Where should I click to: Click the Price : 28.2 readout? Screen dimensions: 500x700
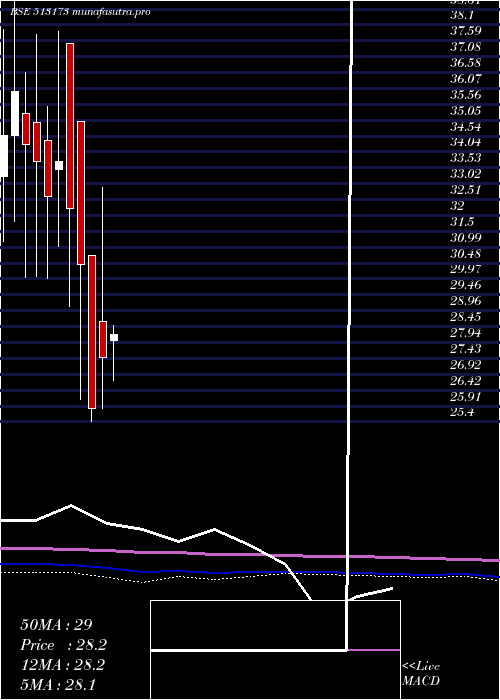(63, 645)
